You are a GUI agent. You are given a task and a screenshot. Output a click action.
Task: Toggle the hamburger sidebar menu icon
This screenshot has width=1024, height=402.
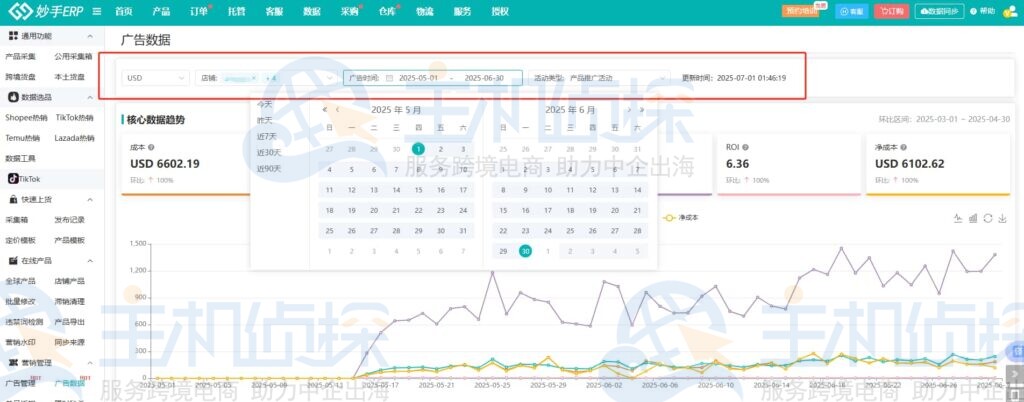click(x=97, y=12)
